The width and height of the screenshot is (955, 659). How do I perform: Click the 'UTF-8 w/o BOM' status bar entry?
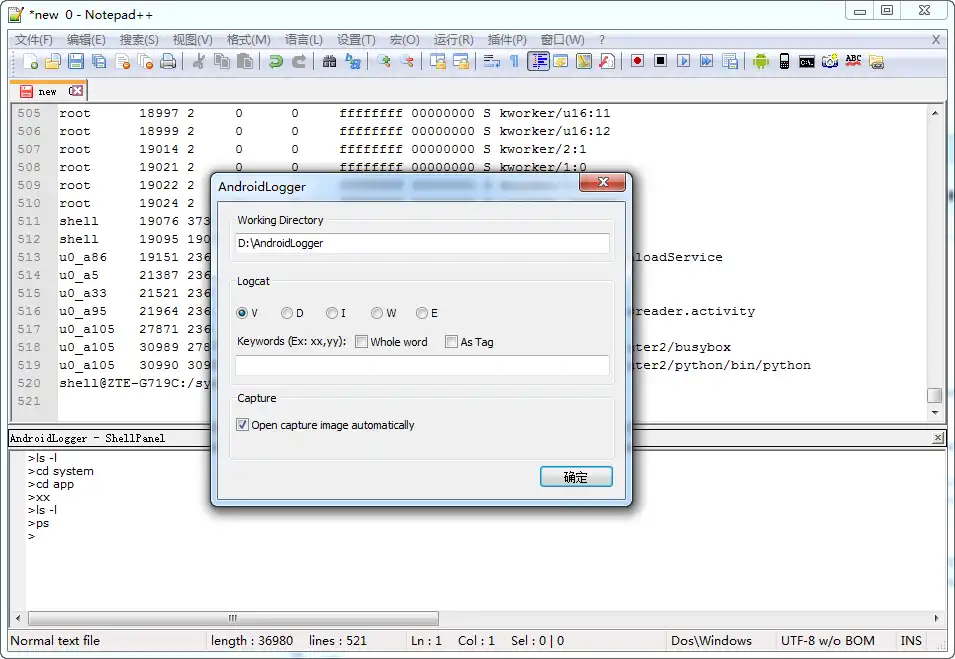(827, 641)
